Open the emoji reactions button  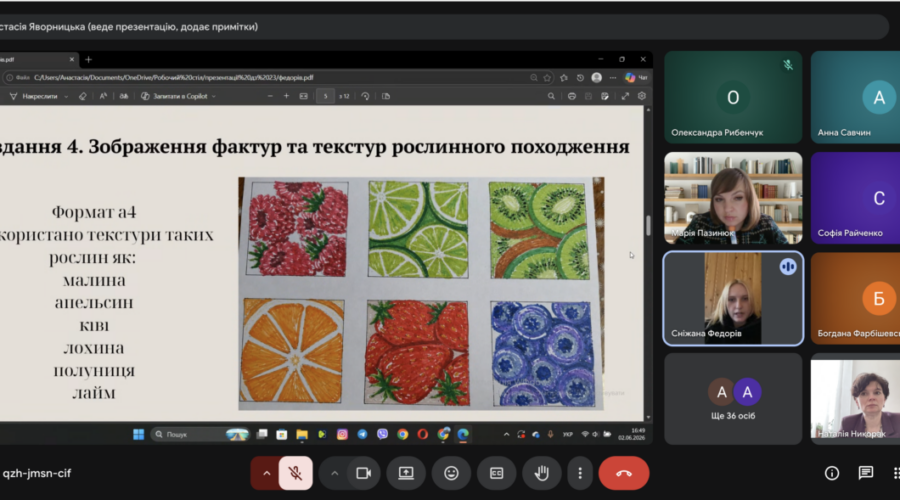(x=451, y=473)
